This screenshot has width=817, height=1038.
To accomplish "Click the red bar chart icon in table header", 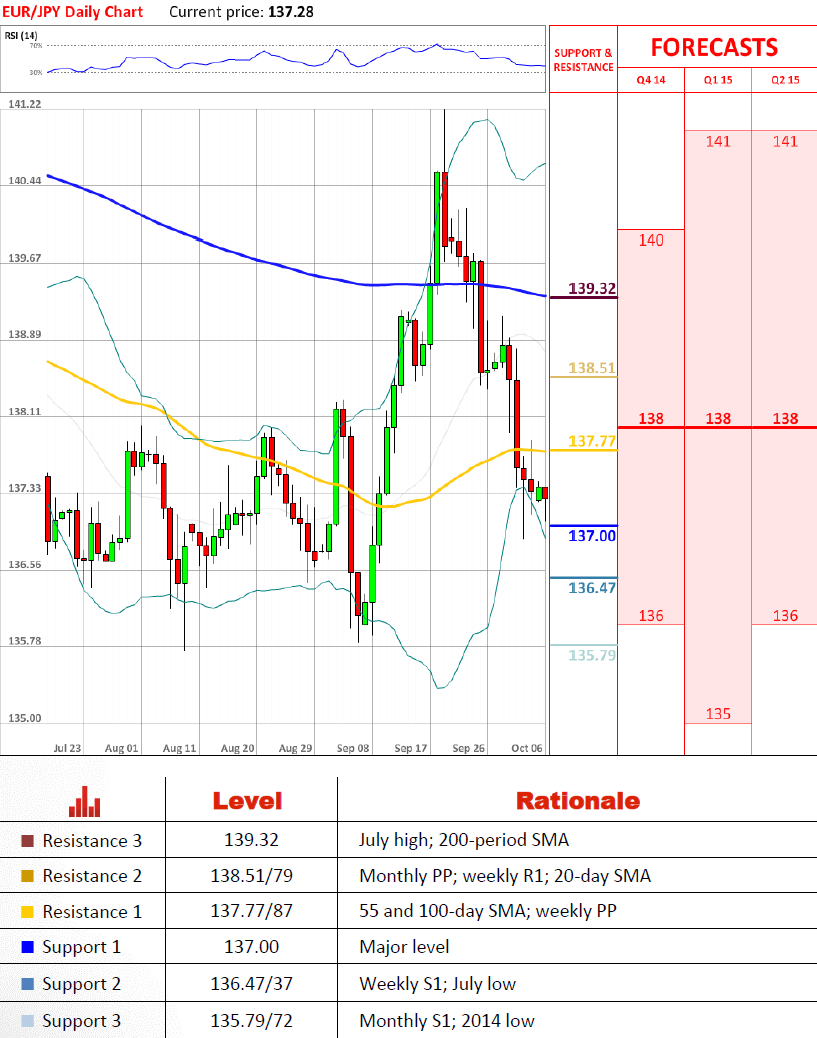I will [x=85, y=801].
